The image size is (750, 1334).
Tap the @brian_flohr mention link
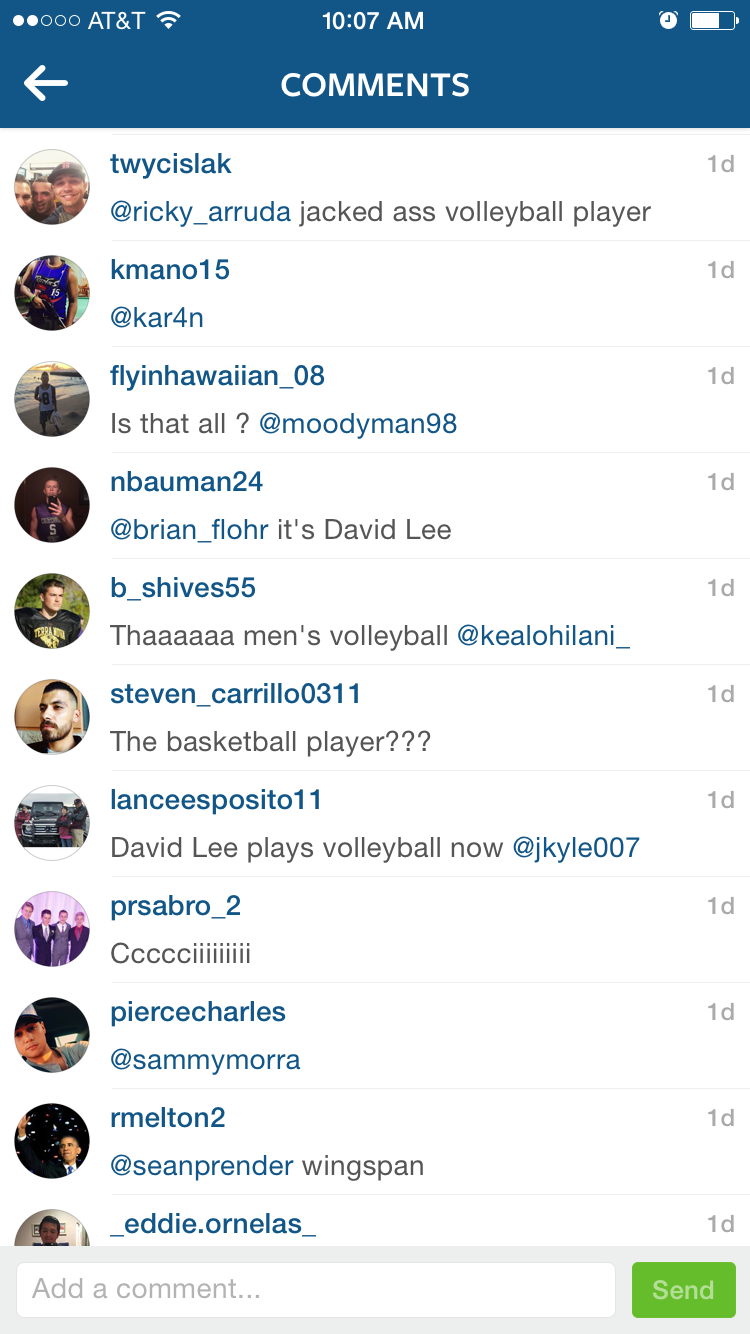tap(189, 530)
